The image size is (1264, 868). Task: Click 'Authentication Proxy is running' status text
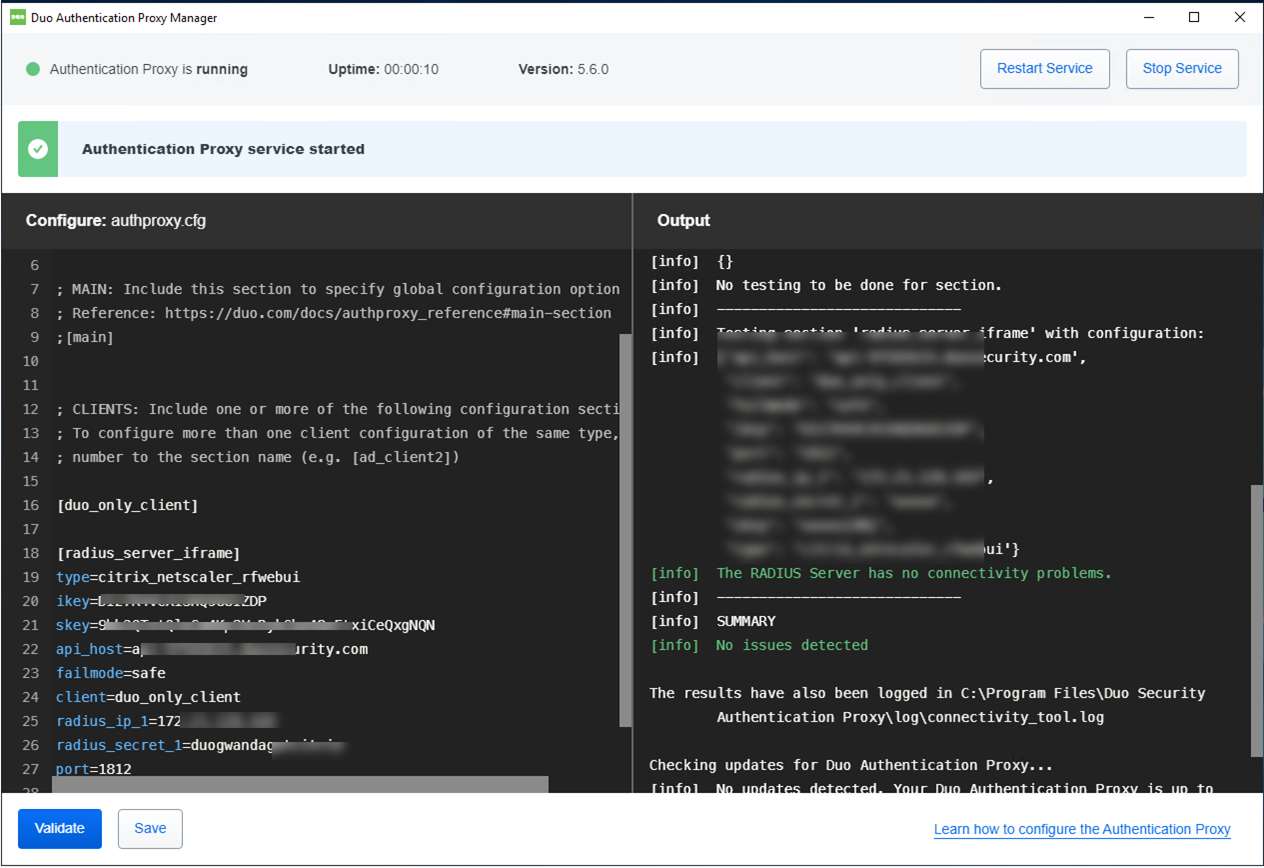coord(149,69)
